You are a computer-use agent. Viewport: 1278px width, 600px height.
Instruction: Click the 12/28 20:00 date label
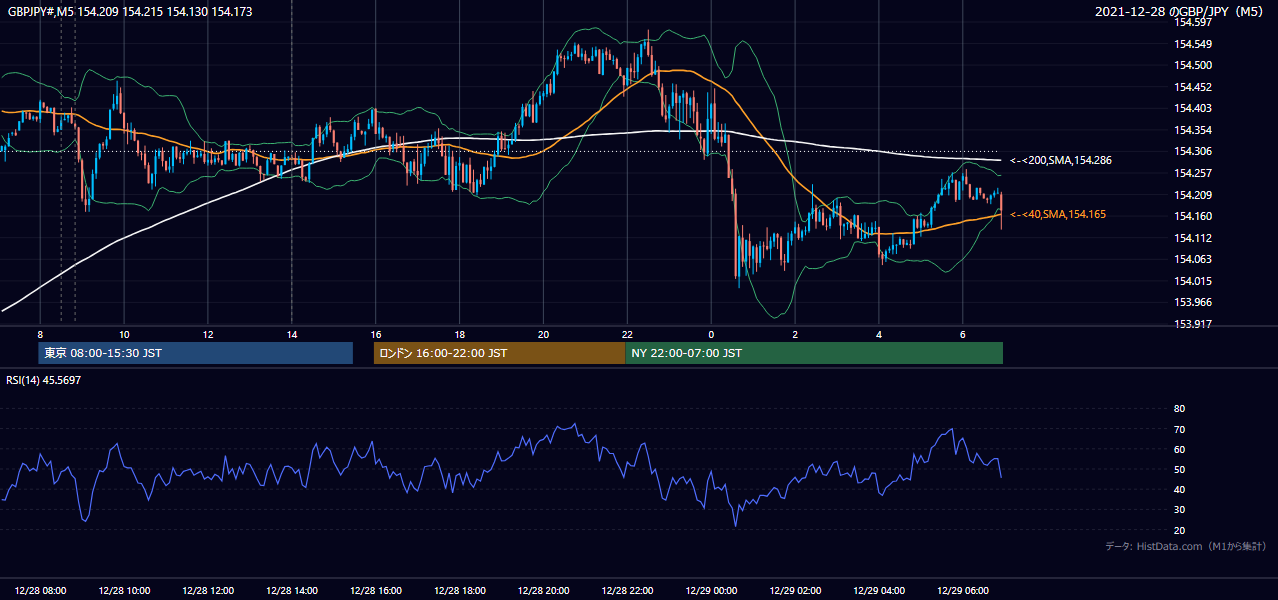click(x=544, y=590)
